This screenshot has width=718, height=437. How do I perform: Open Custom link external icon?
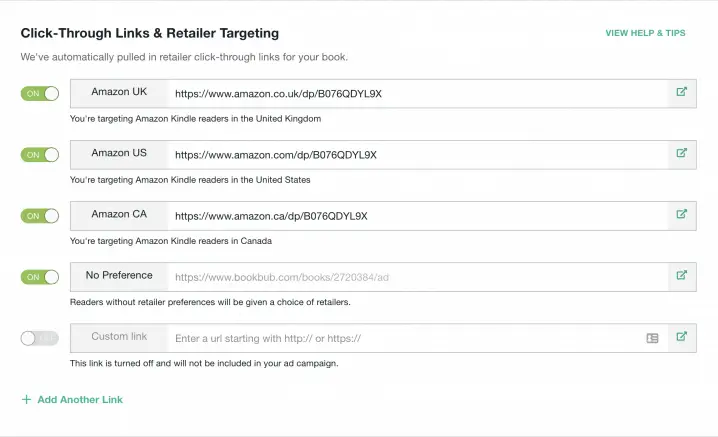pyautogui.click(x=681, y=337)
